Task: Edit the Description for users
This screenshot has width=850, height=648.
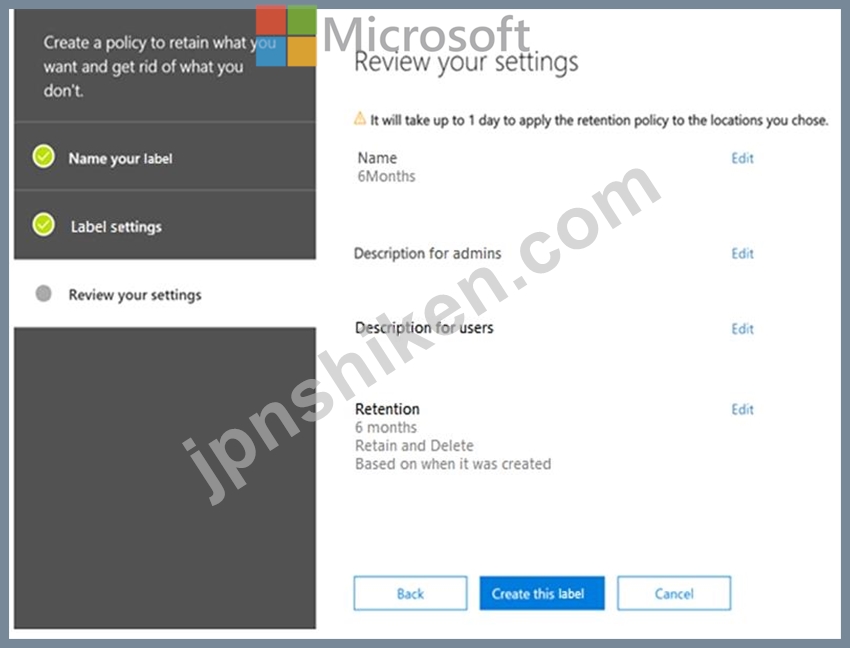Action: (742, 329)
